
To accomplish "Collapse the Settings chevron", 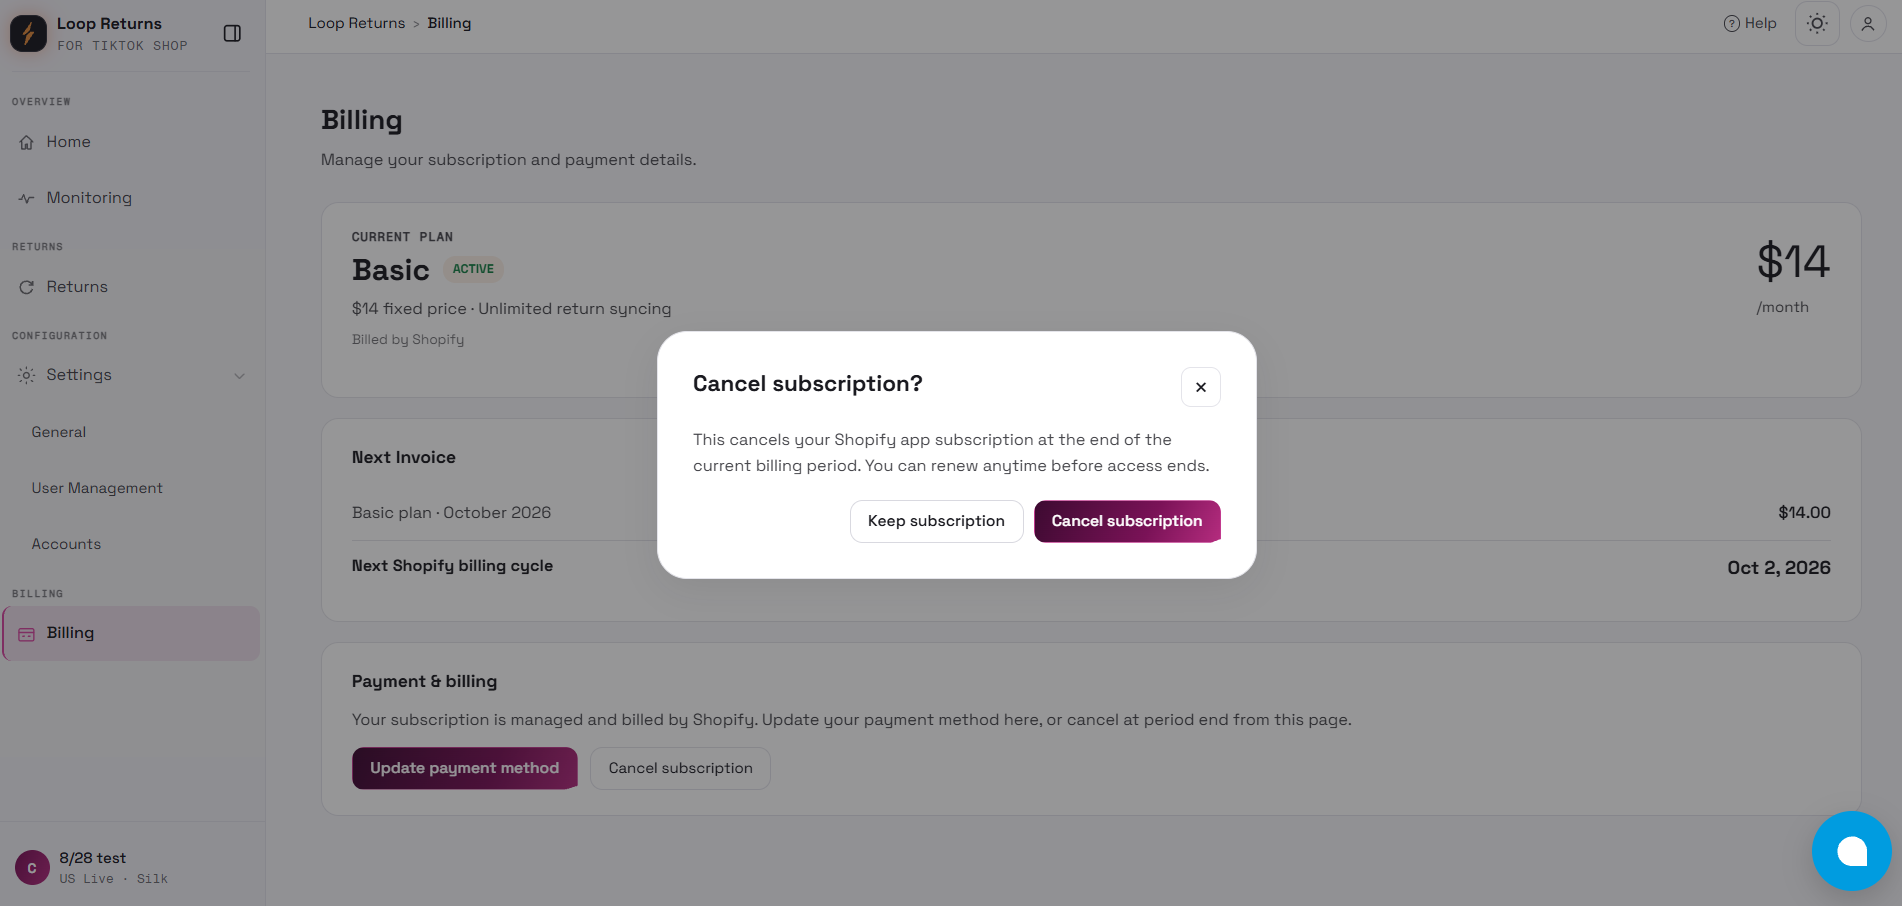I will 239,376.
